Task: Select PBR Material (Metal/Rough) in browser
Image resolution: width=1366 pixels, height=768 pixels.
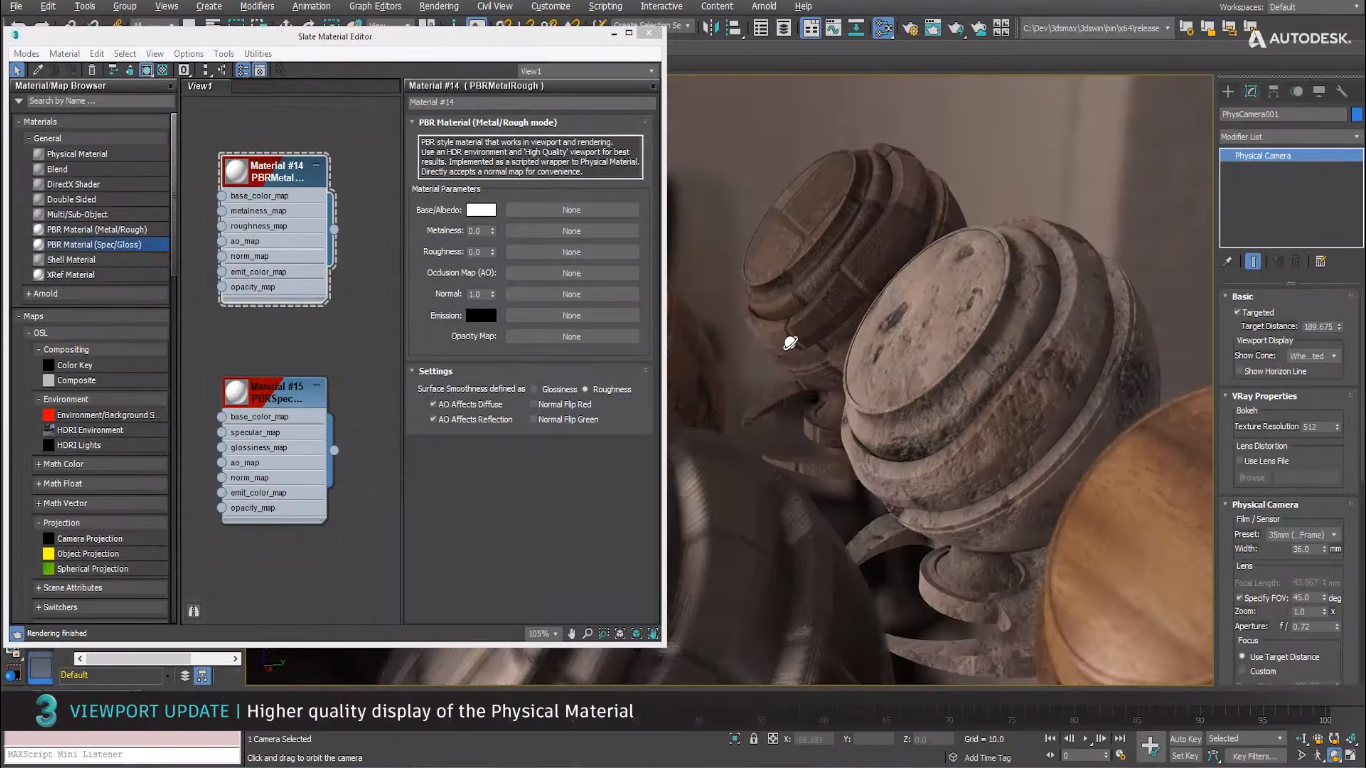Action: click(x=96, y=229)
